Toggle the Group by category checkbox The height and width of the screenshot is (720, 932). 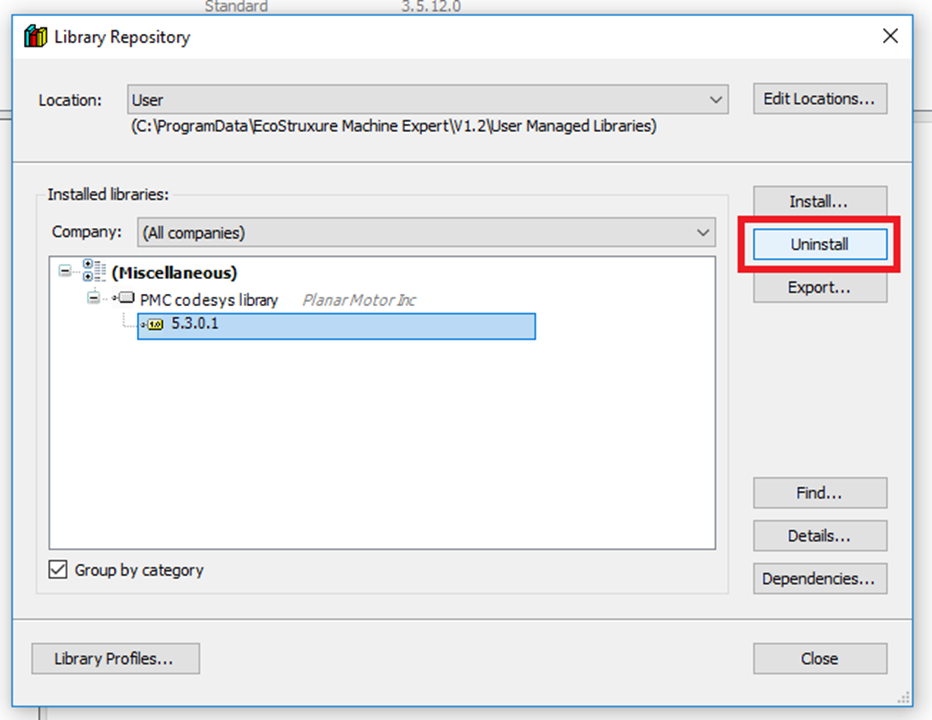point(58,570)
